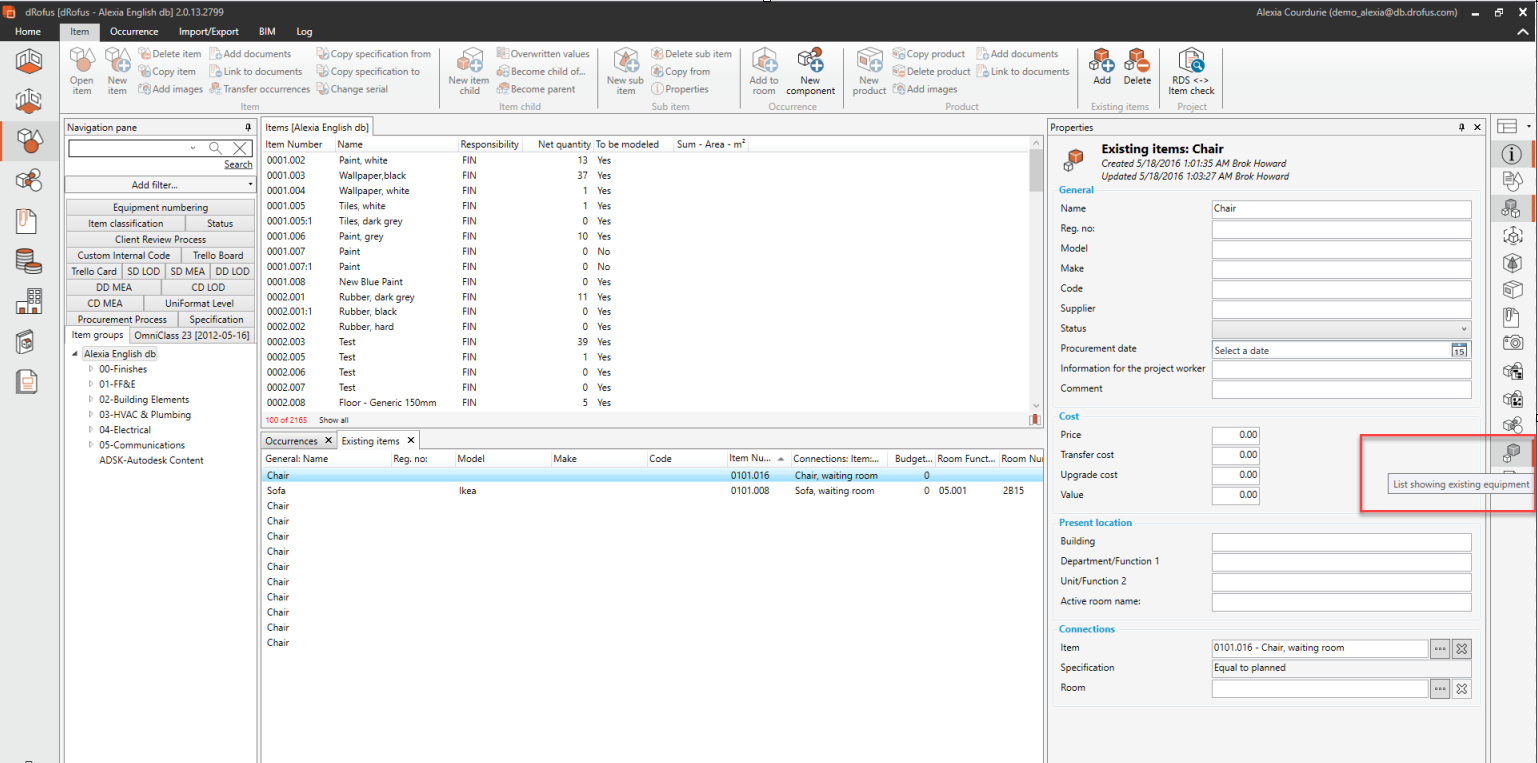Clear the connected Room with X button

click(x=1461, y=688)
